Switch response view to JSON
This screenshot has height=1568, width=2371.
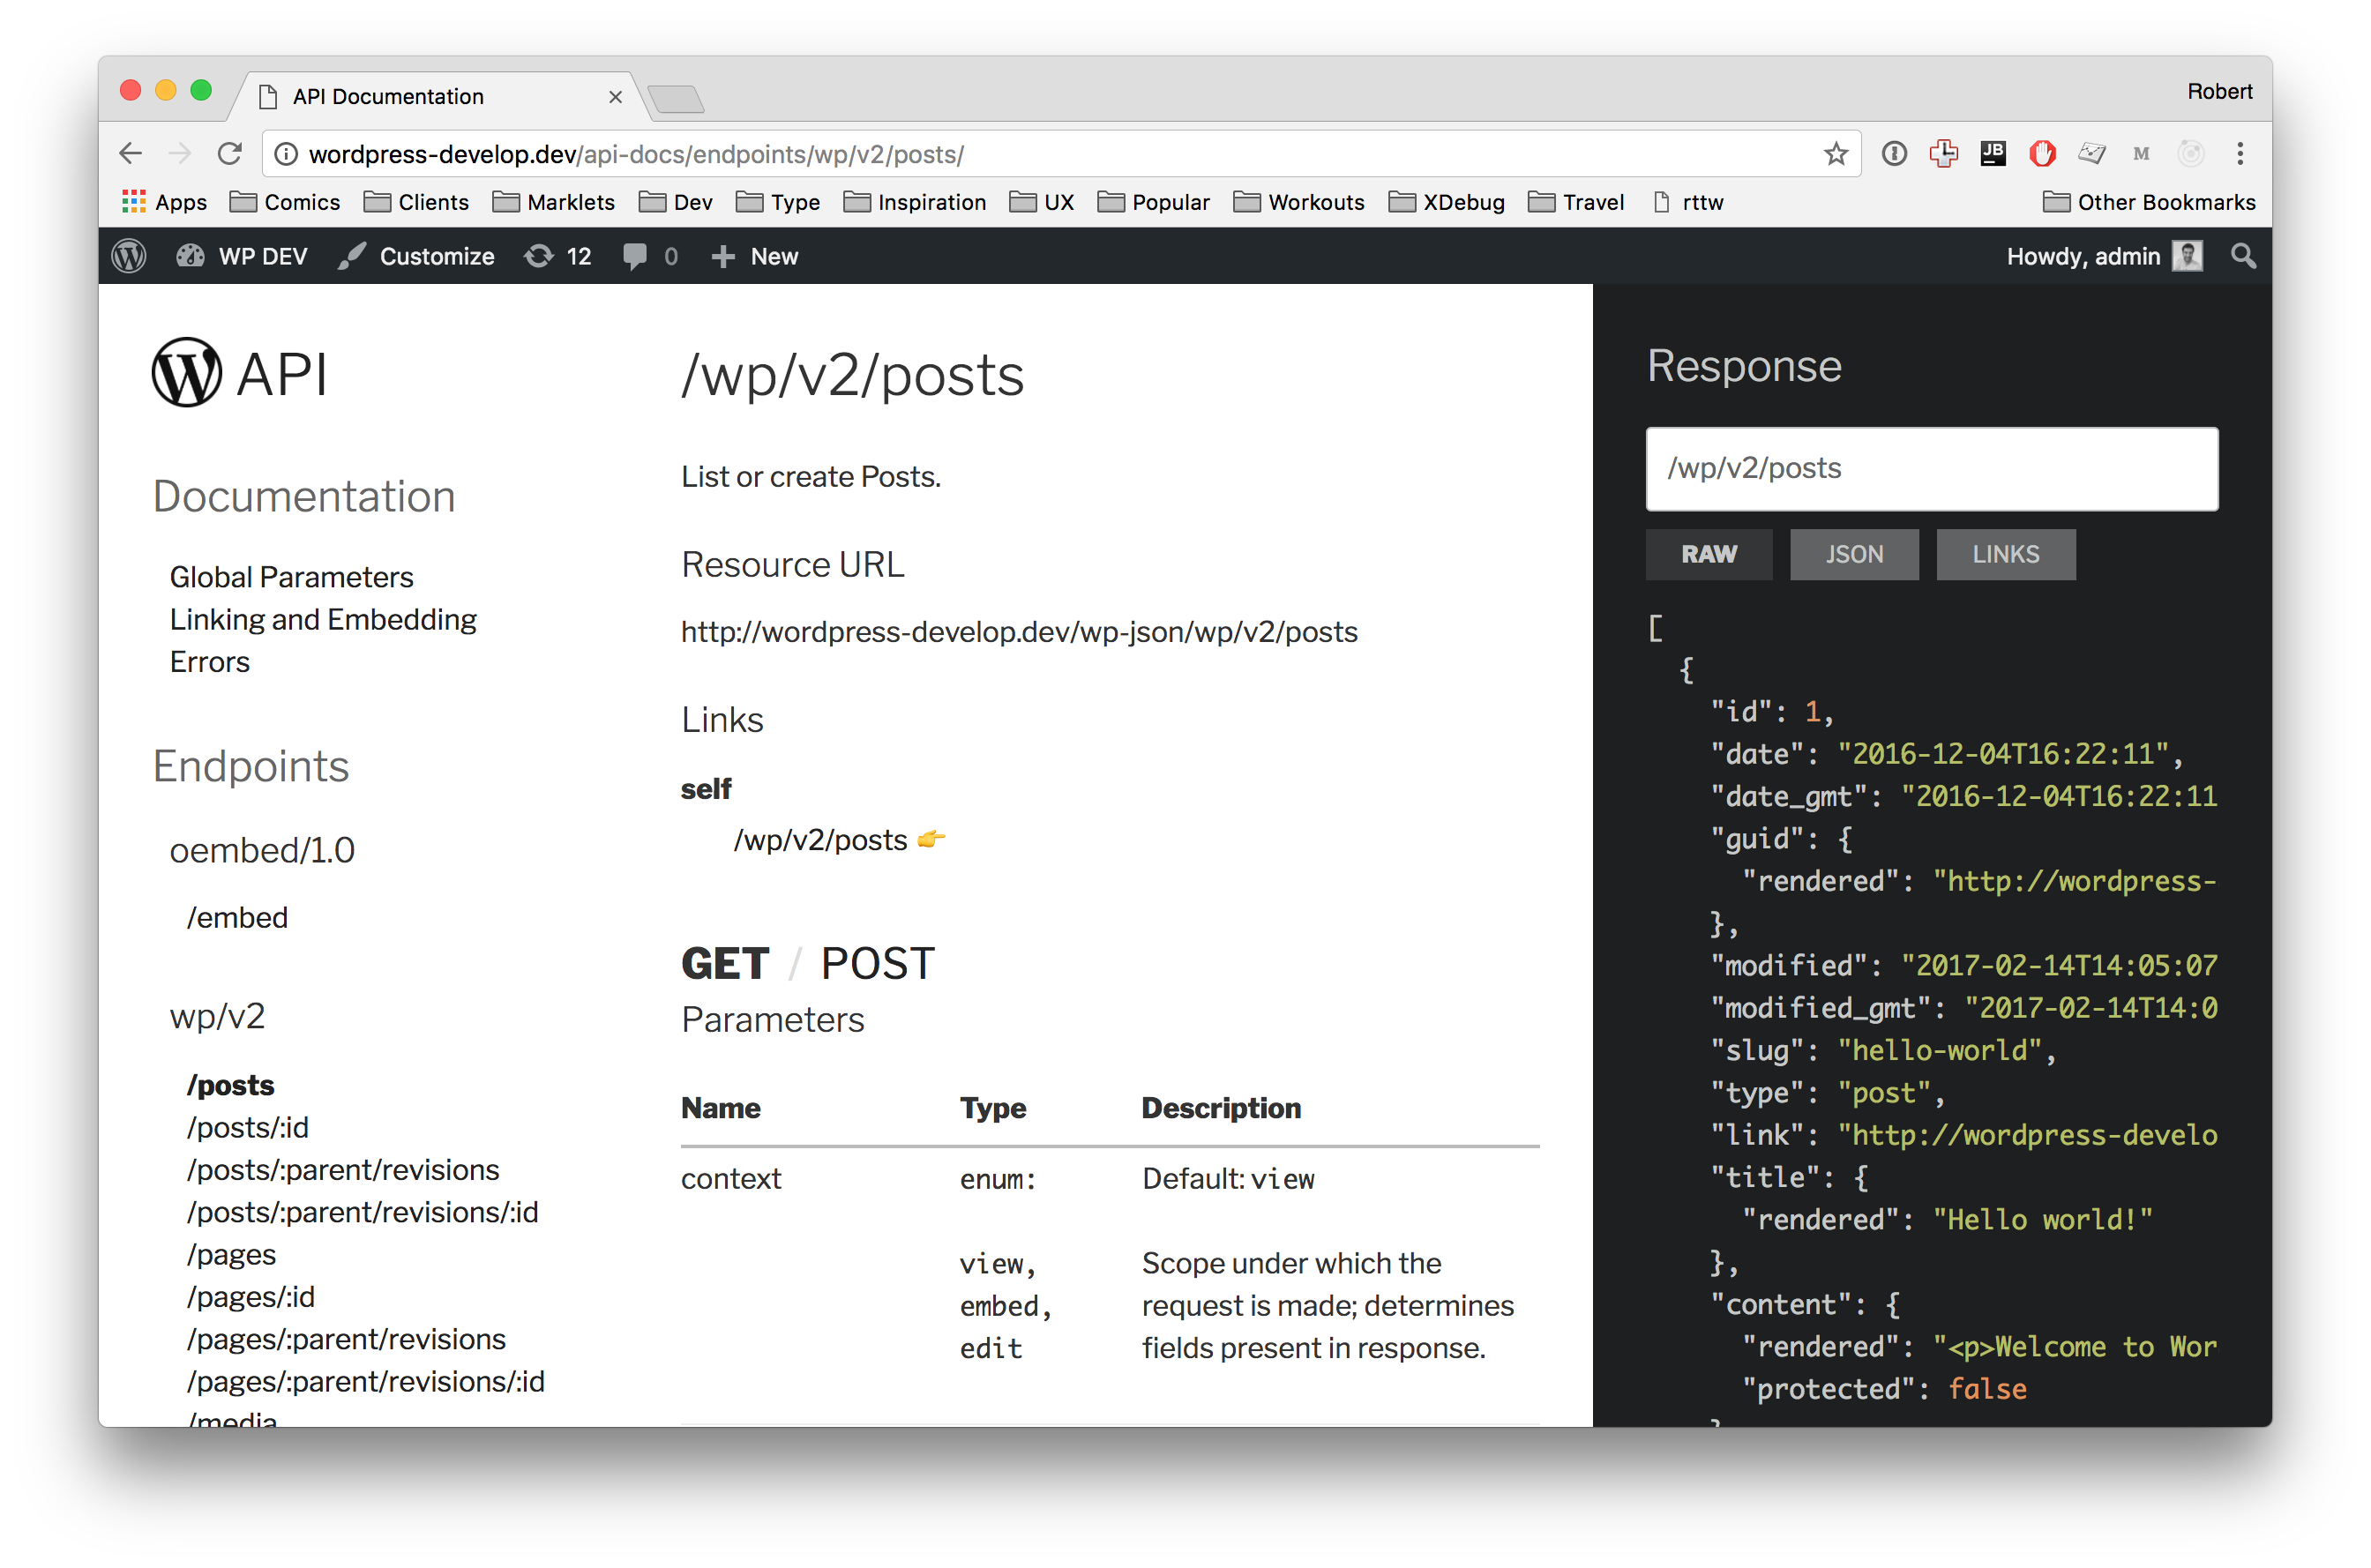1853,554
